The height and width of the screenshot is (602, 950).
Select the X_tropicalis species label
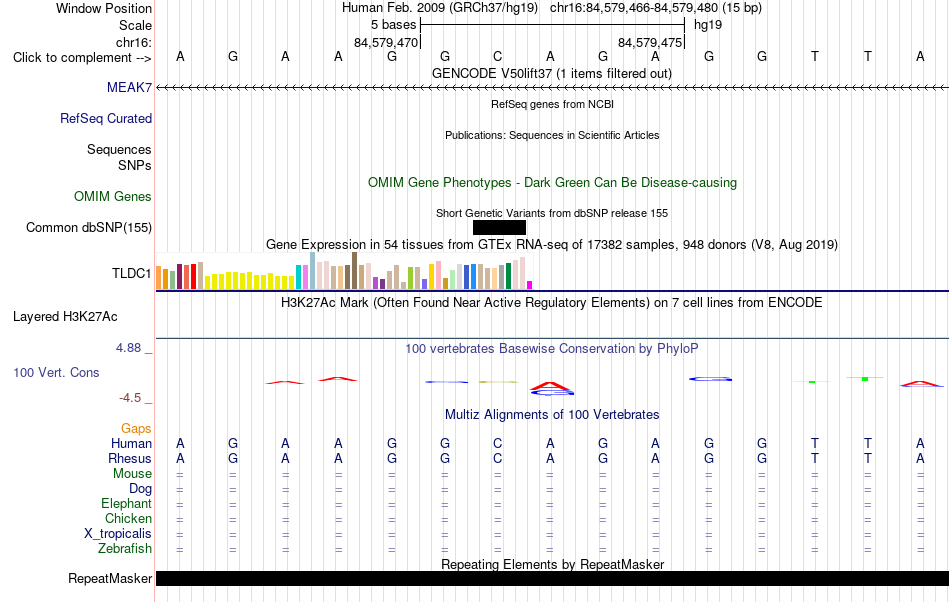click(118, 534)
